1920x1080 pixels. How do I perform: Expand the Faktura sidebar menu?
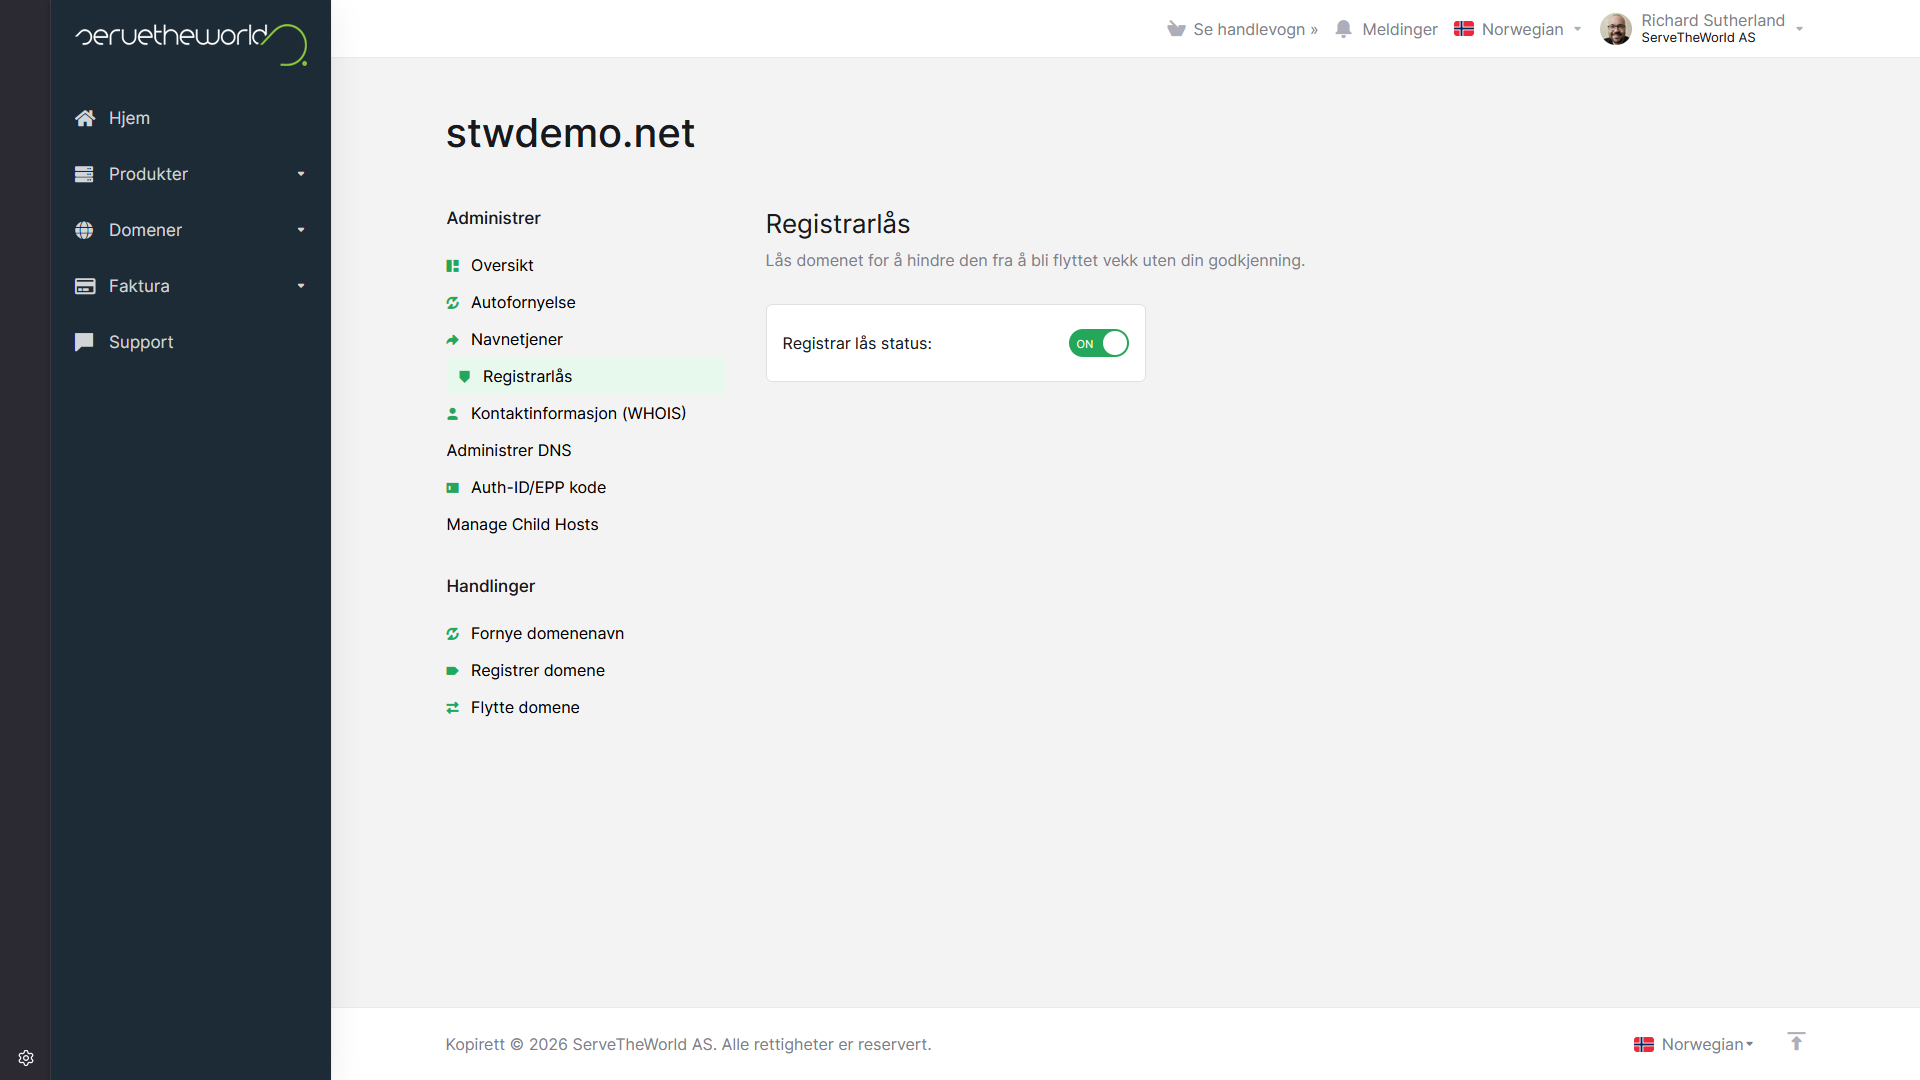(x=190, y=286)
